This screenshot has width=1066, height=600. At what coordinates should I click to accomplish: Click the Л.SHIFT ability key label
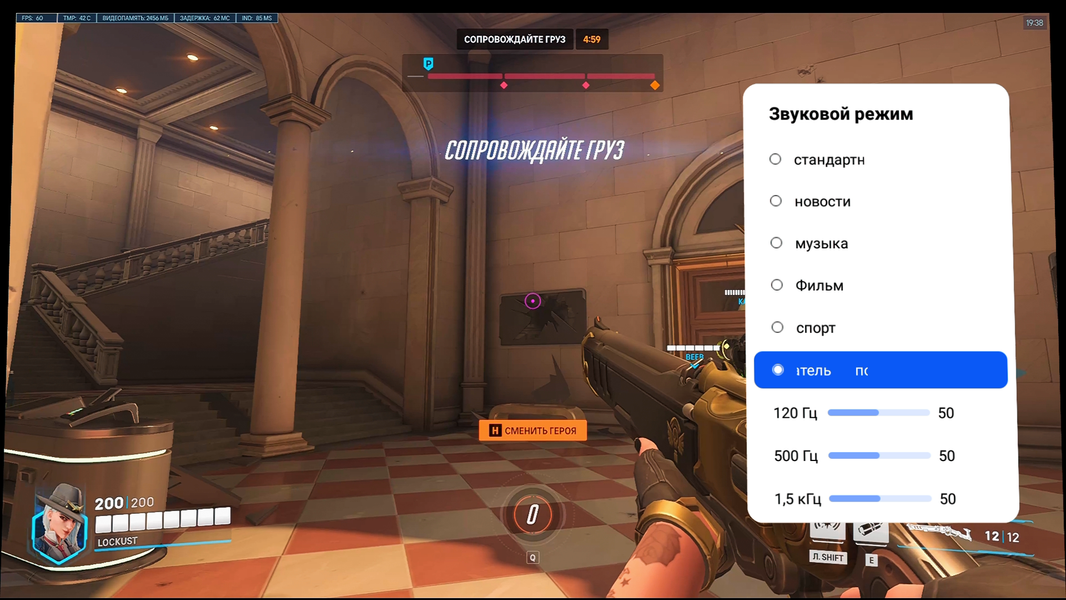[x=828, y=557]
